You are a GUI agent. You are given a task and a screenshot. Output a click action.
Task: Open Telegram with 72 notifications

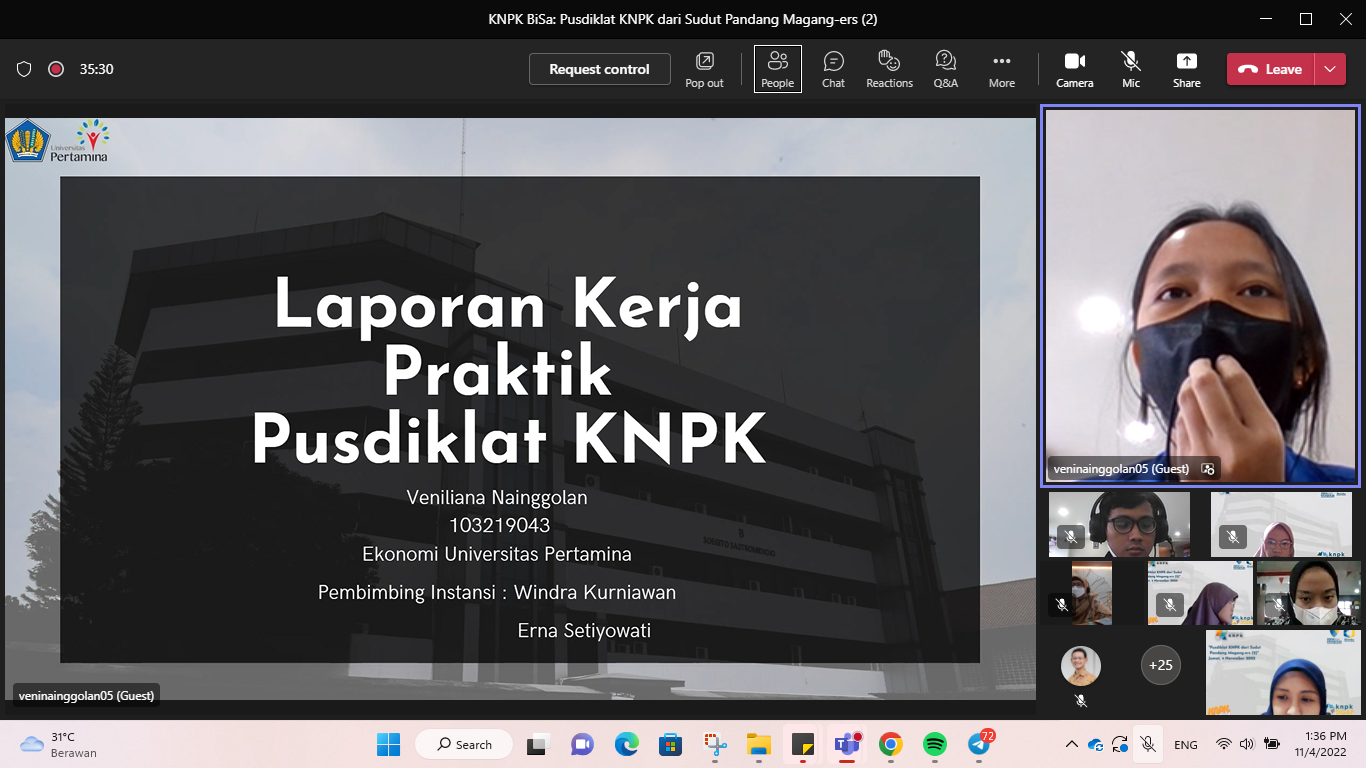(x=980, y=744)
